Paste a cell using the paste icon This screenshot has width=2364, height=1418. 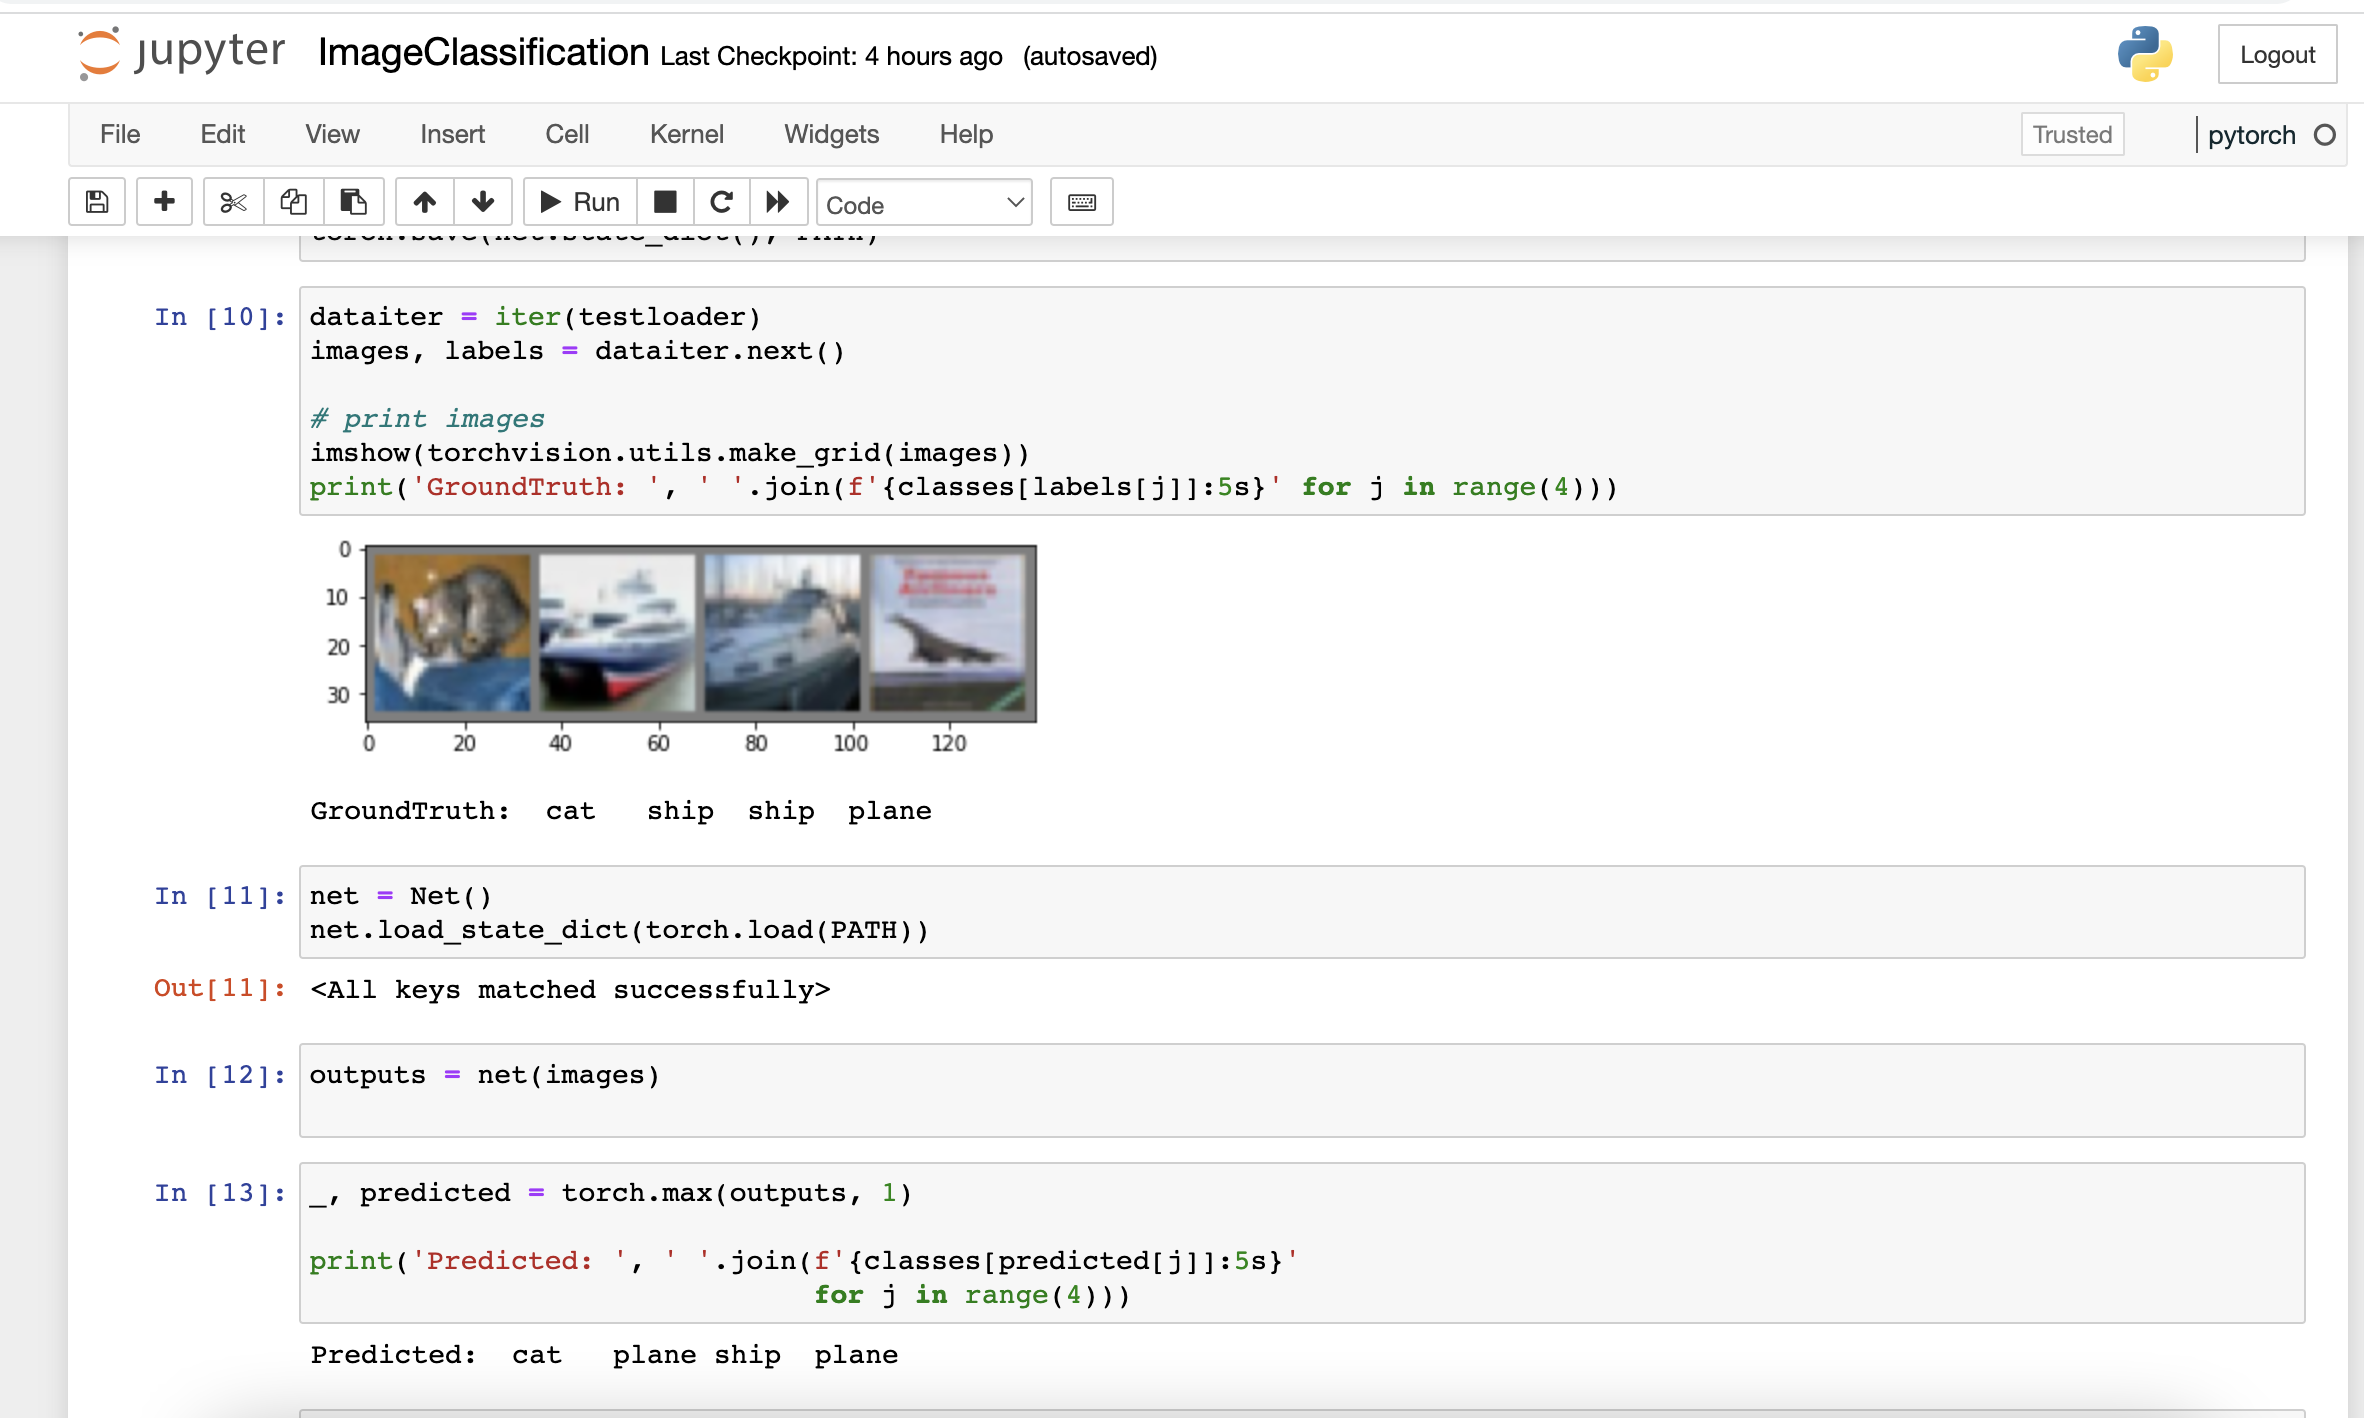[x=352, y=201]
